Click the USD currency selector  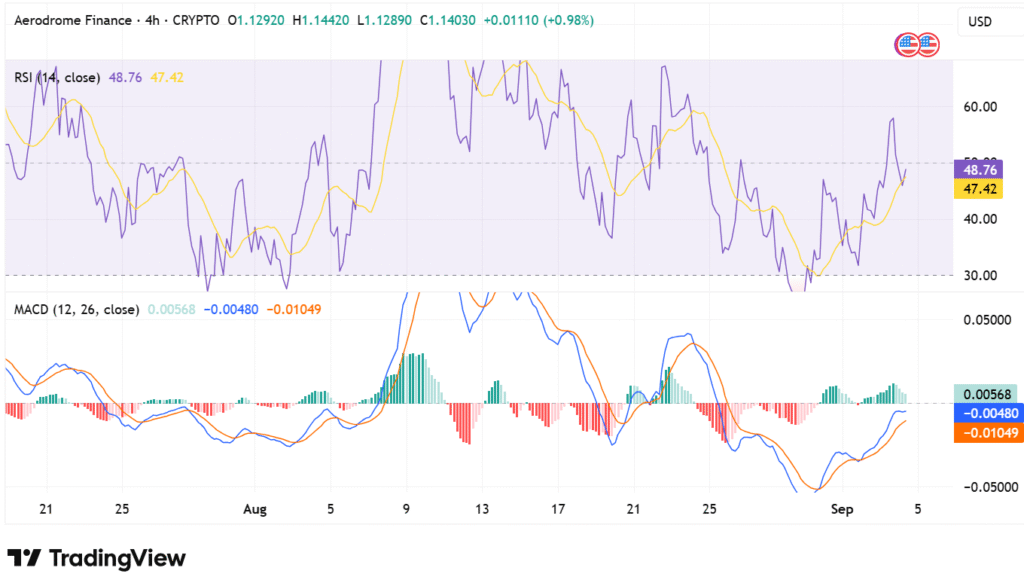980,22
